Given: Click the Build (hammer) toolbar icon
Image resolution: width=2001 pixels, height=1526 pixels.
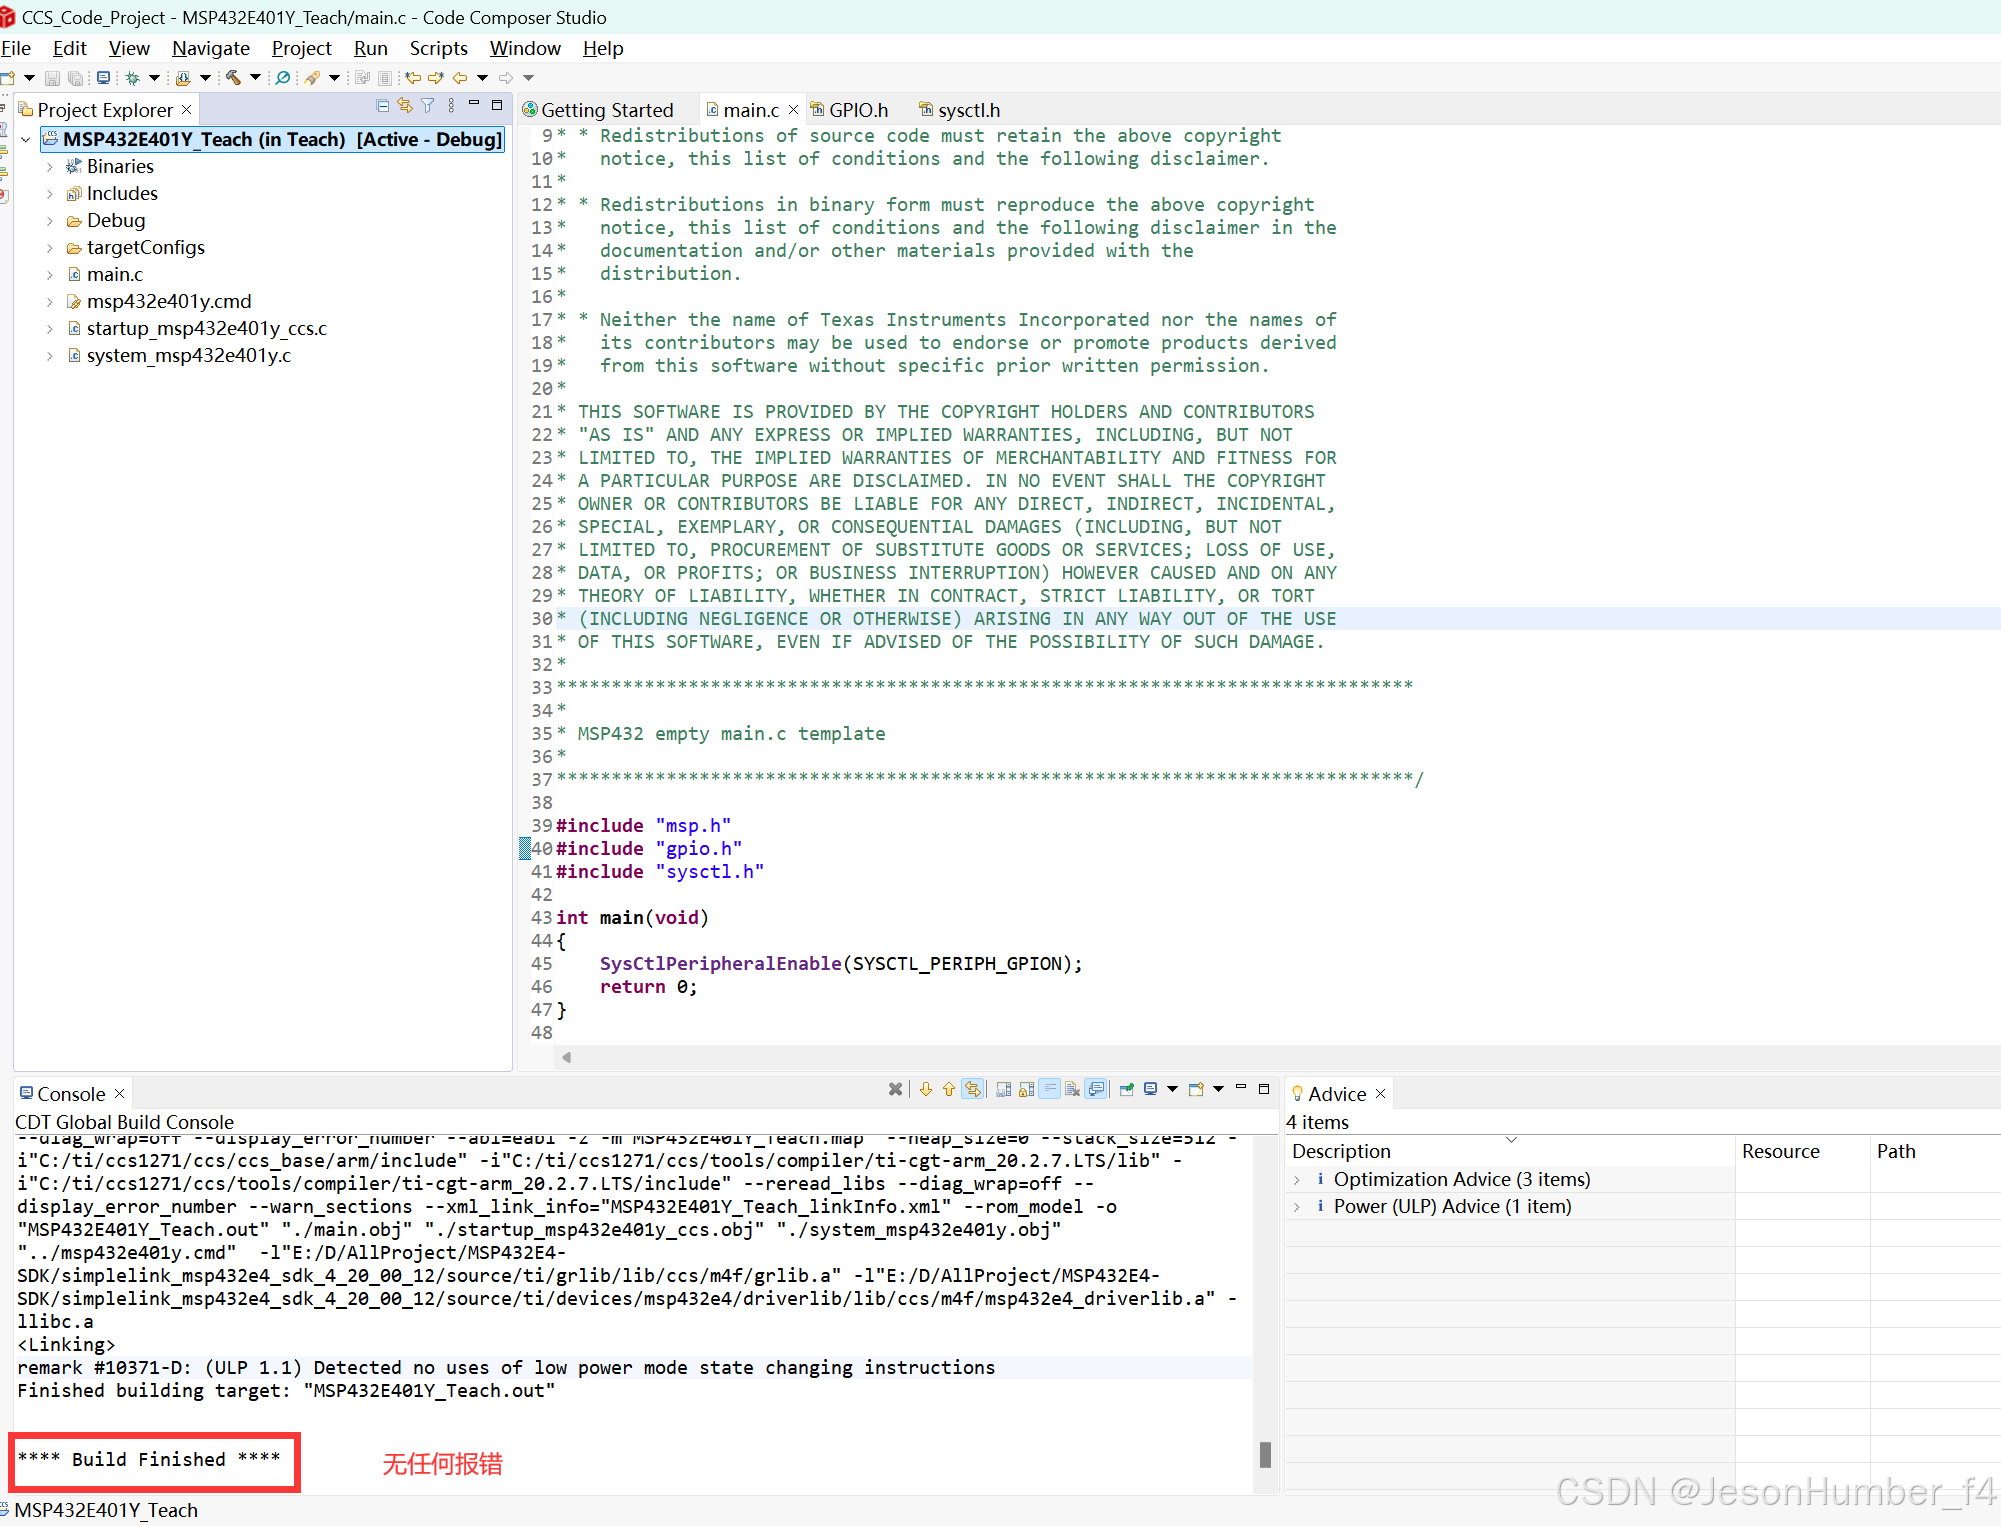Looking at the screenshot, I should pos(232,78).
